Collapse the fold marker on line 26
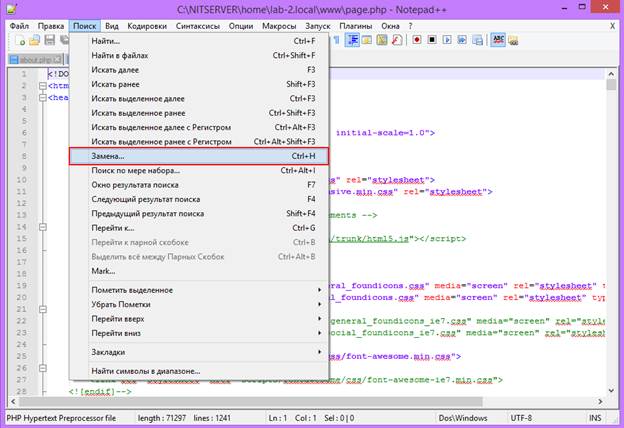Viewport: 624px width, 428px height. pyautogui.click(x=43, y=368)
